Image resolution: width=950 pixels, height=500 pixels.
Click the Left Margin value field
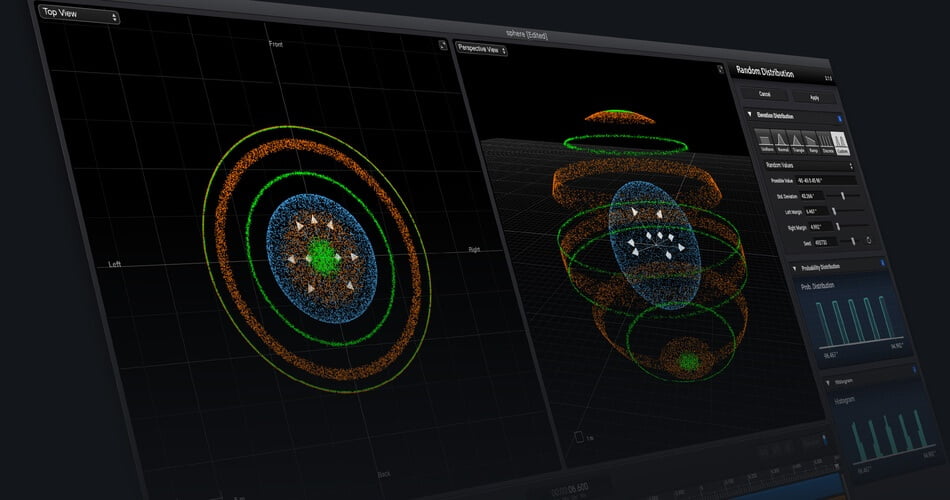coord(812,211)
